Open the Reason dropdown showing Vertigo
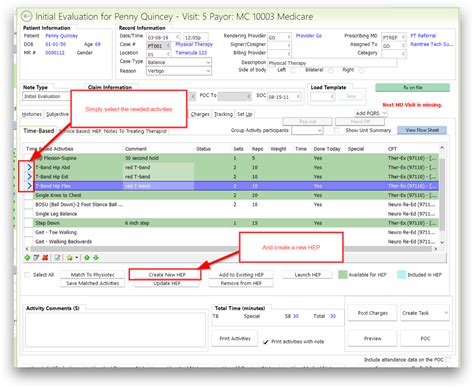 (x=179, y=71)
